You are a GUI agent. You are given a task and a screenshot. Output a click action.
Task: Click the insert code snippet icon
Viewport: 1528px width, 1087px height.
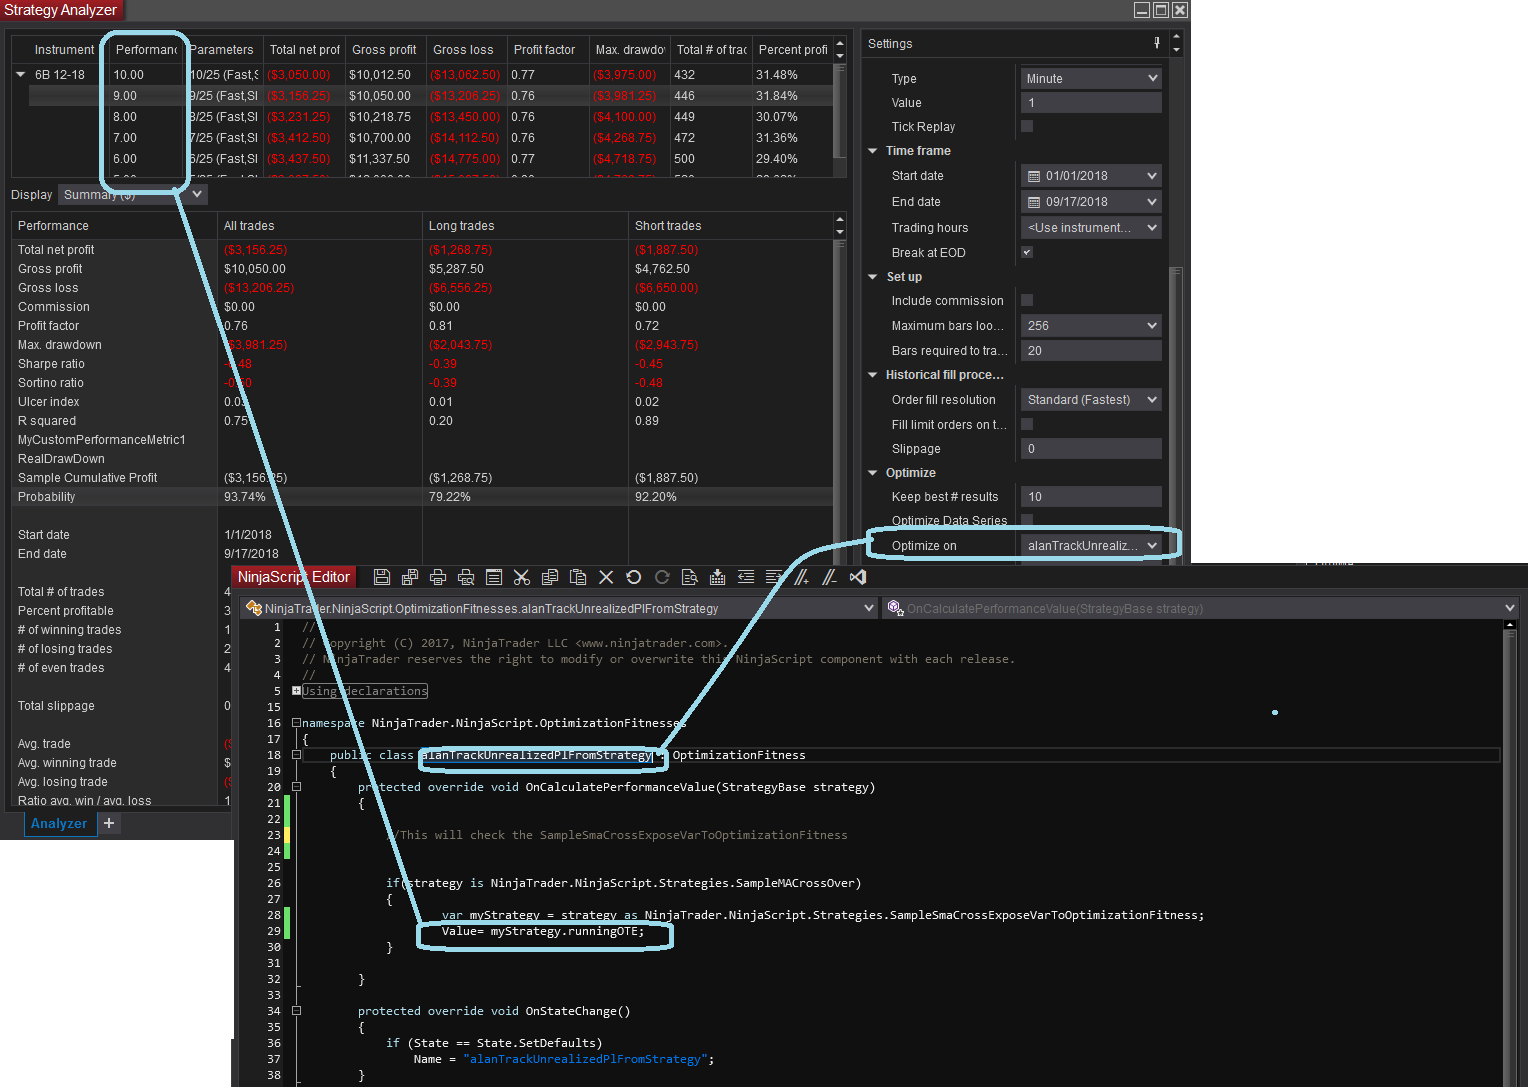pos(718,577)
